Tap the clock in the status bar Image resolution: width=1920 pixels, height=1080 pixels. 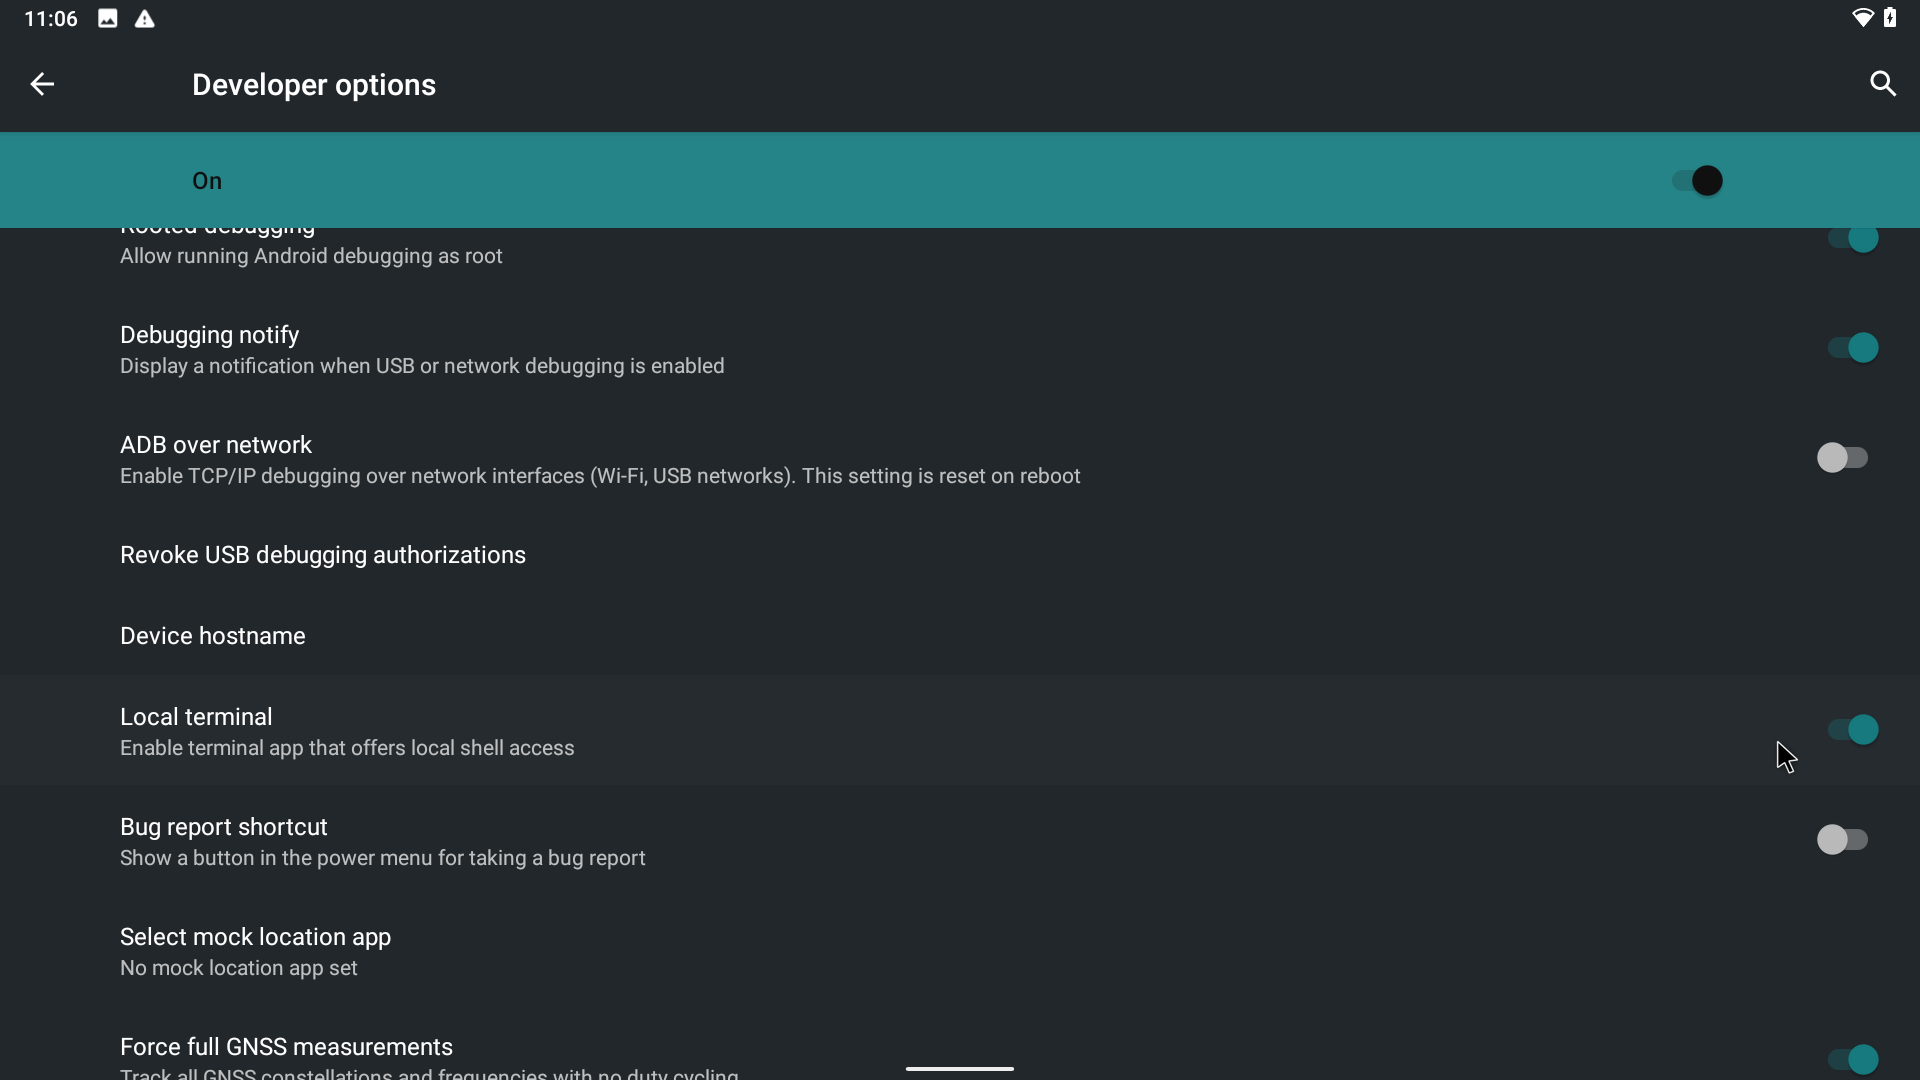[x=48, y=18]
